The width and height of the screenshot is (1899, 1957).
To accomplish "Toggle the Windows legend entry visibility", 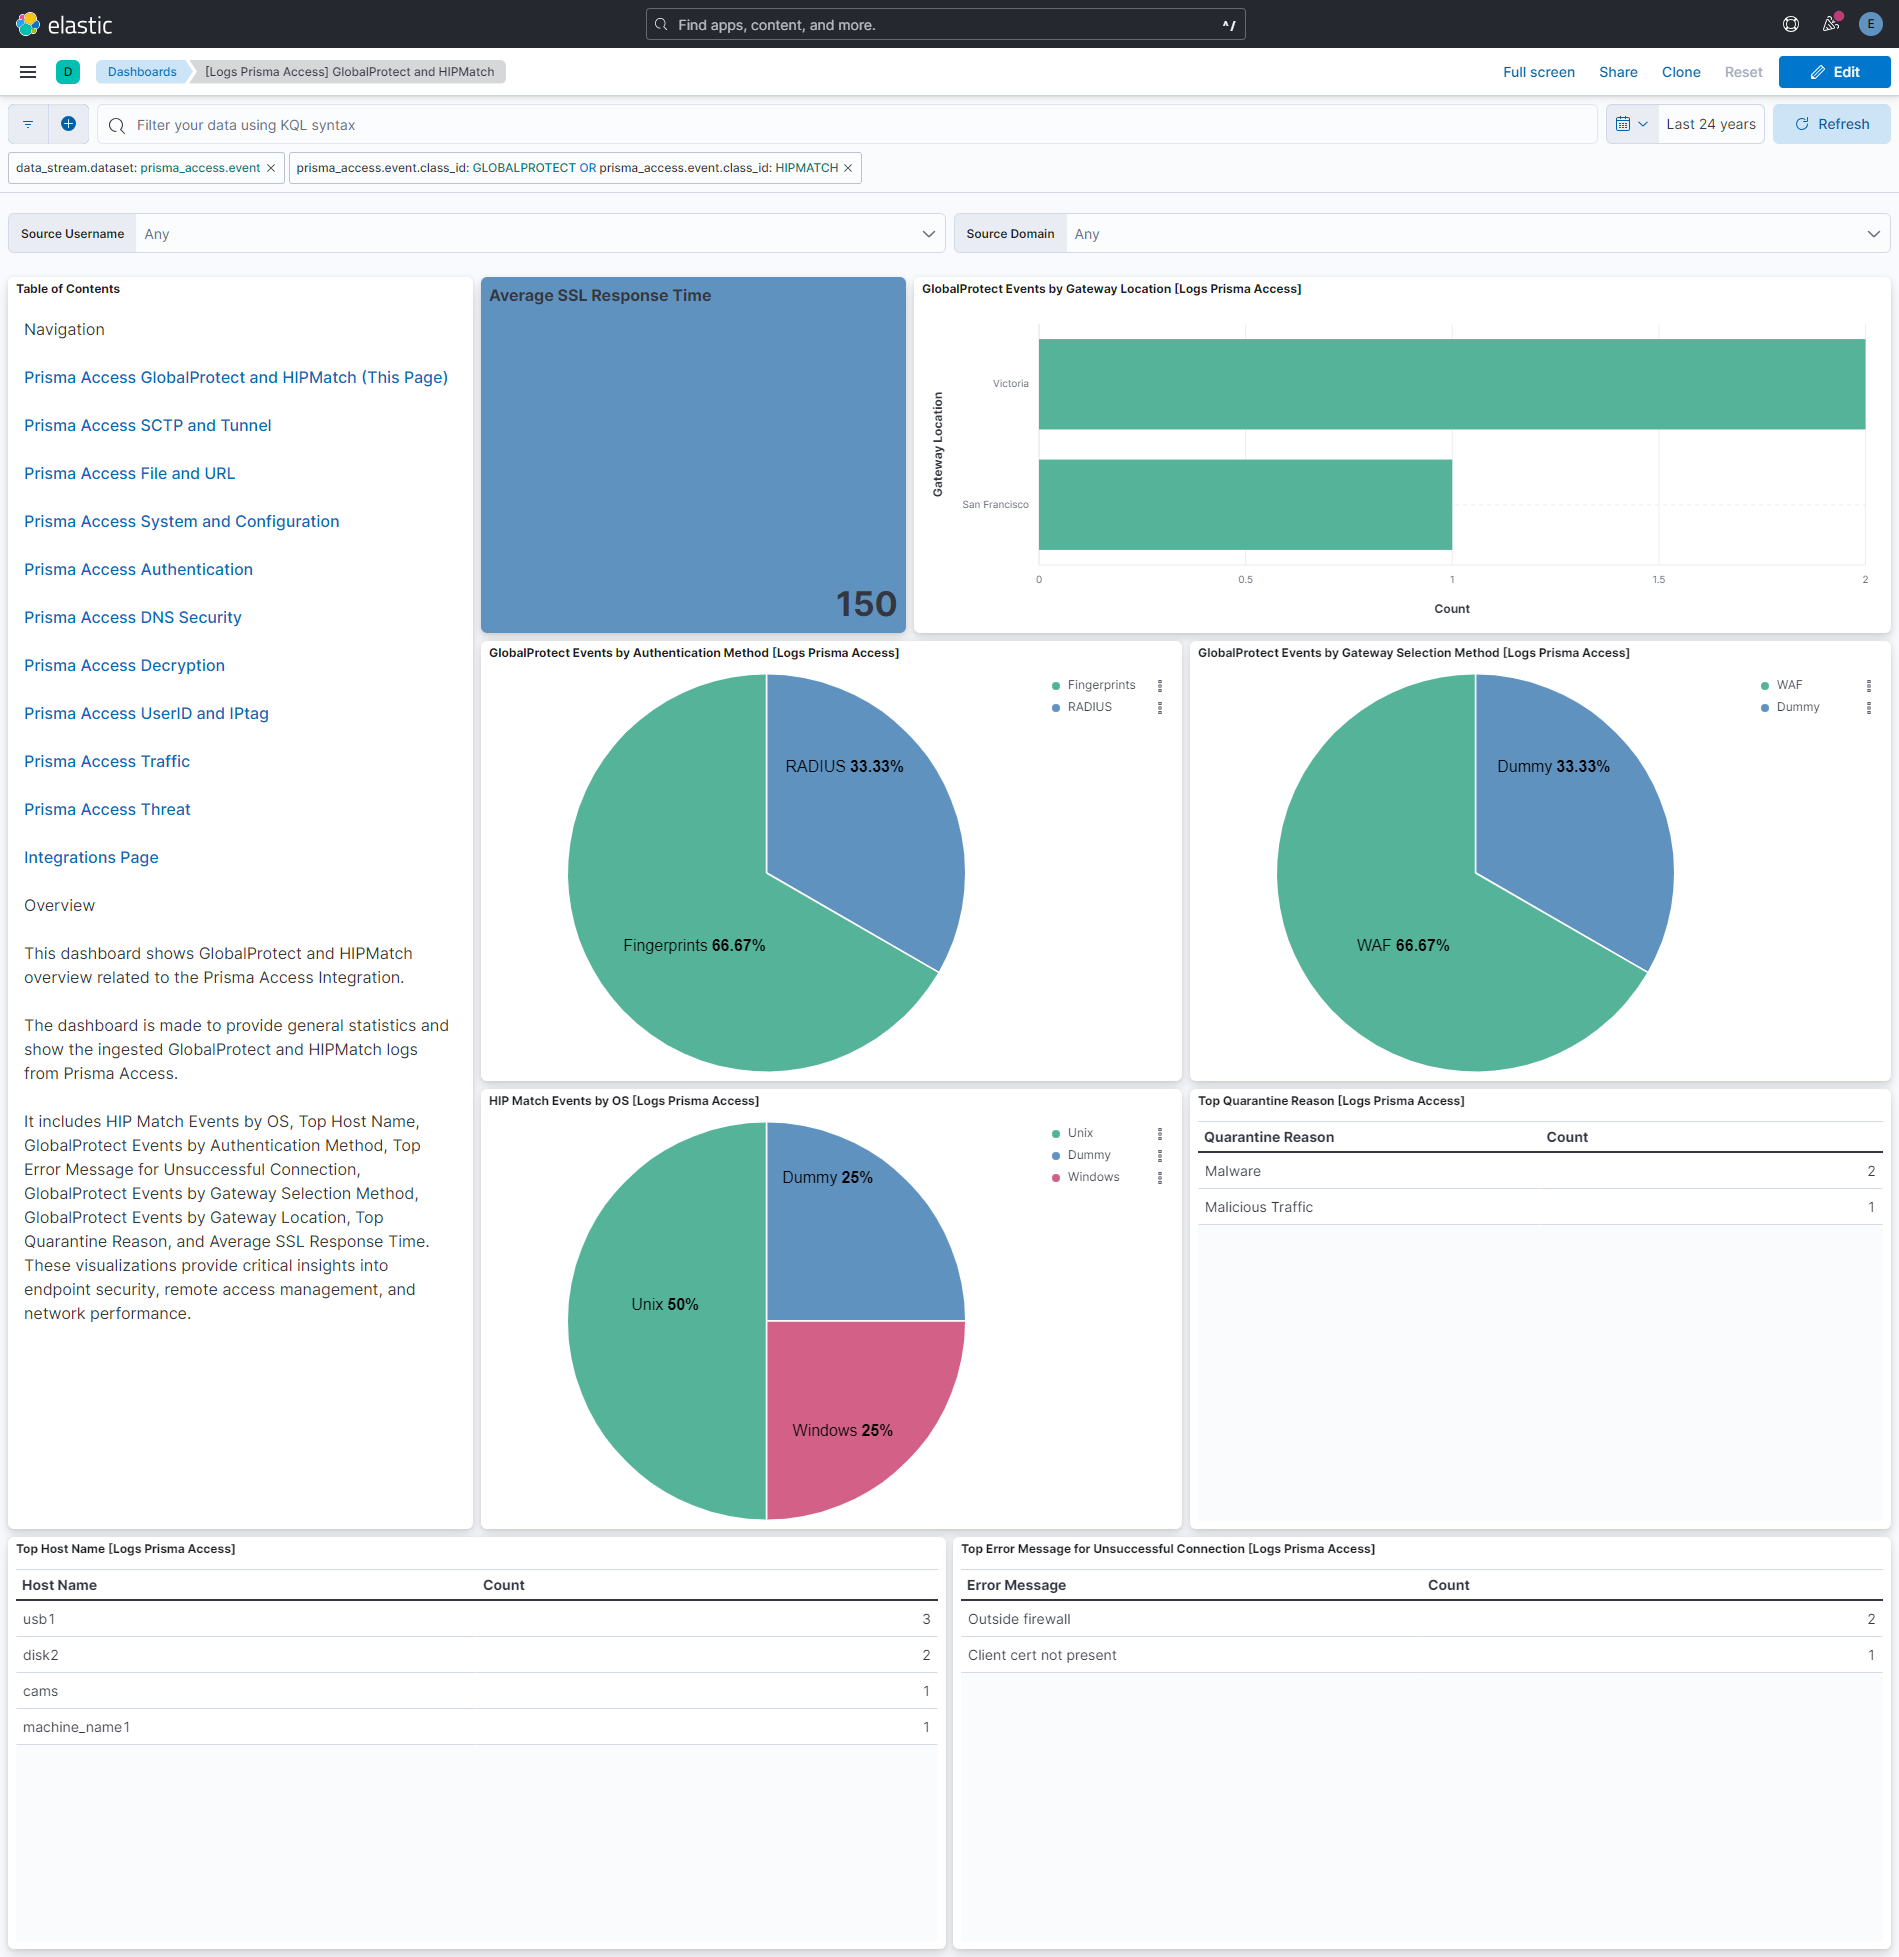I will [1093, 1177].
